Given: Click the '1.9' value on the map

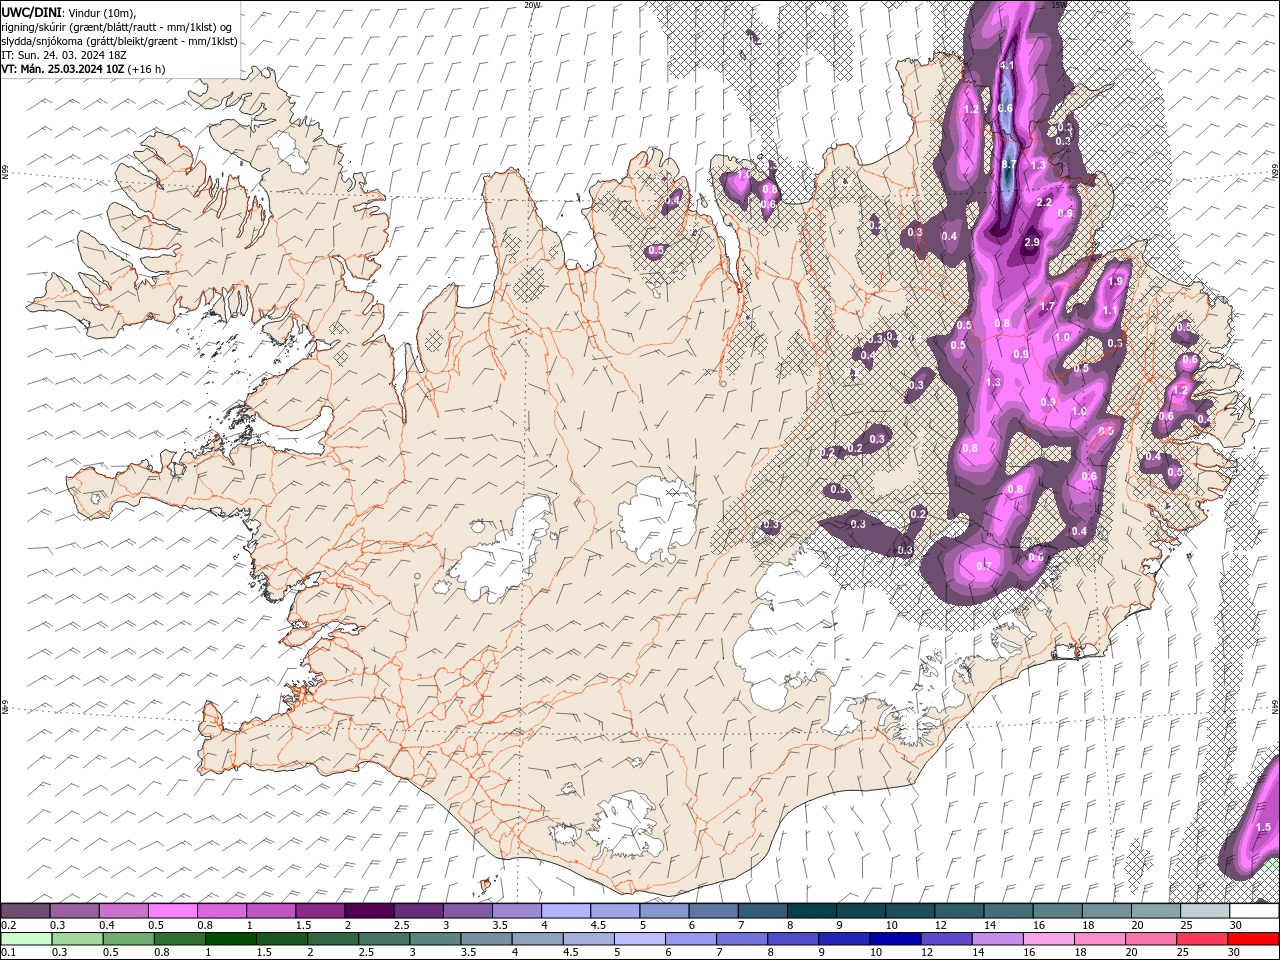Looking at the screenshot, I should 1117,282.
